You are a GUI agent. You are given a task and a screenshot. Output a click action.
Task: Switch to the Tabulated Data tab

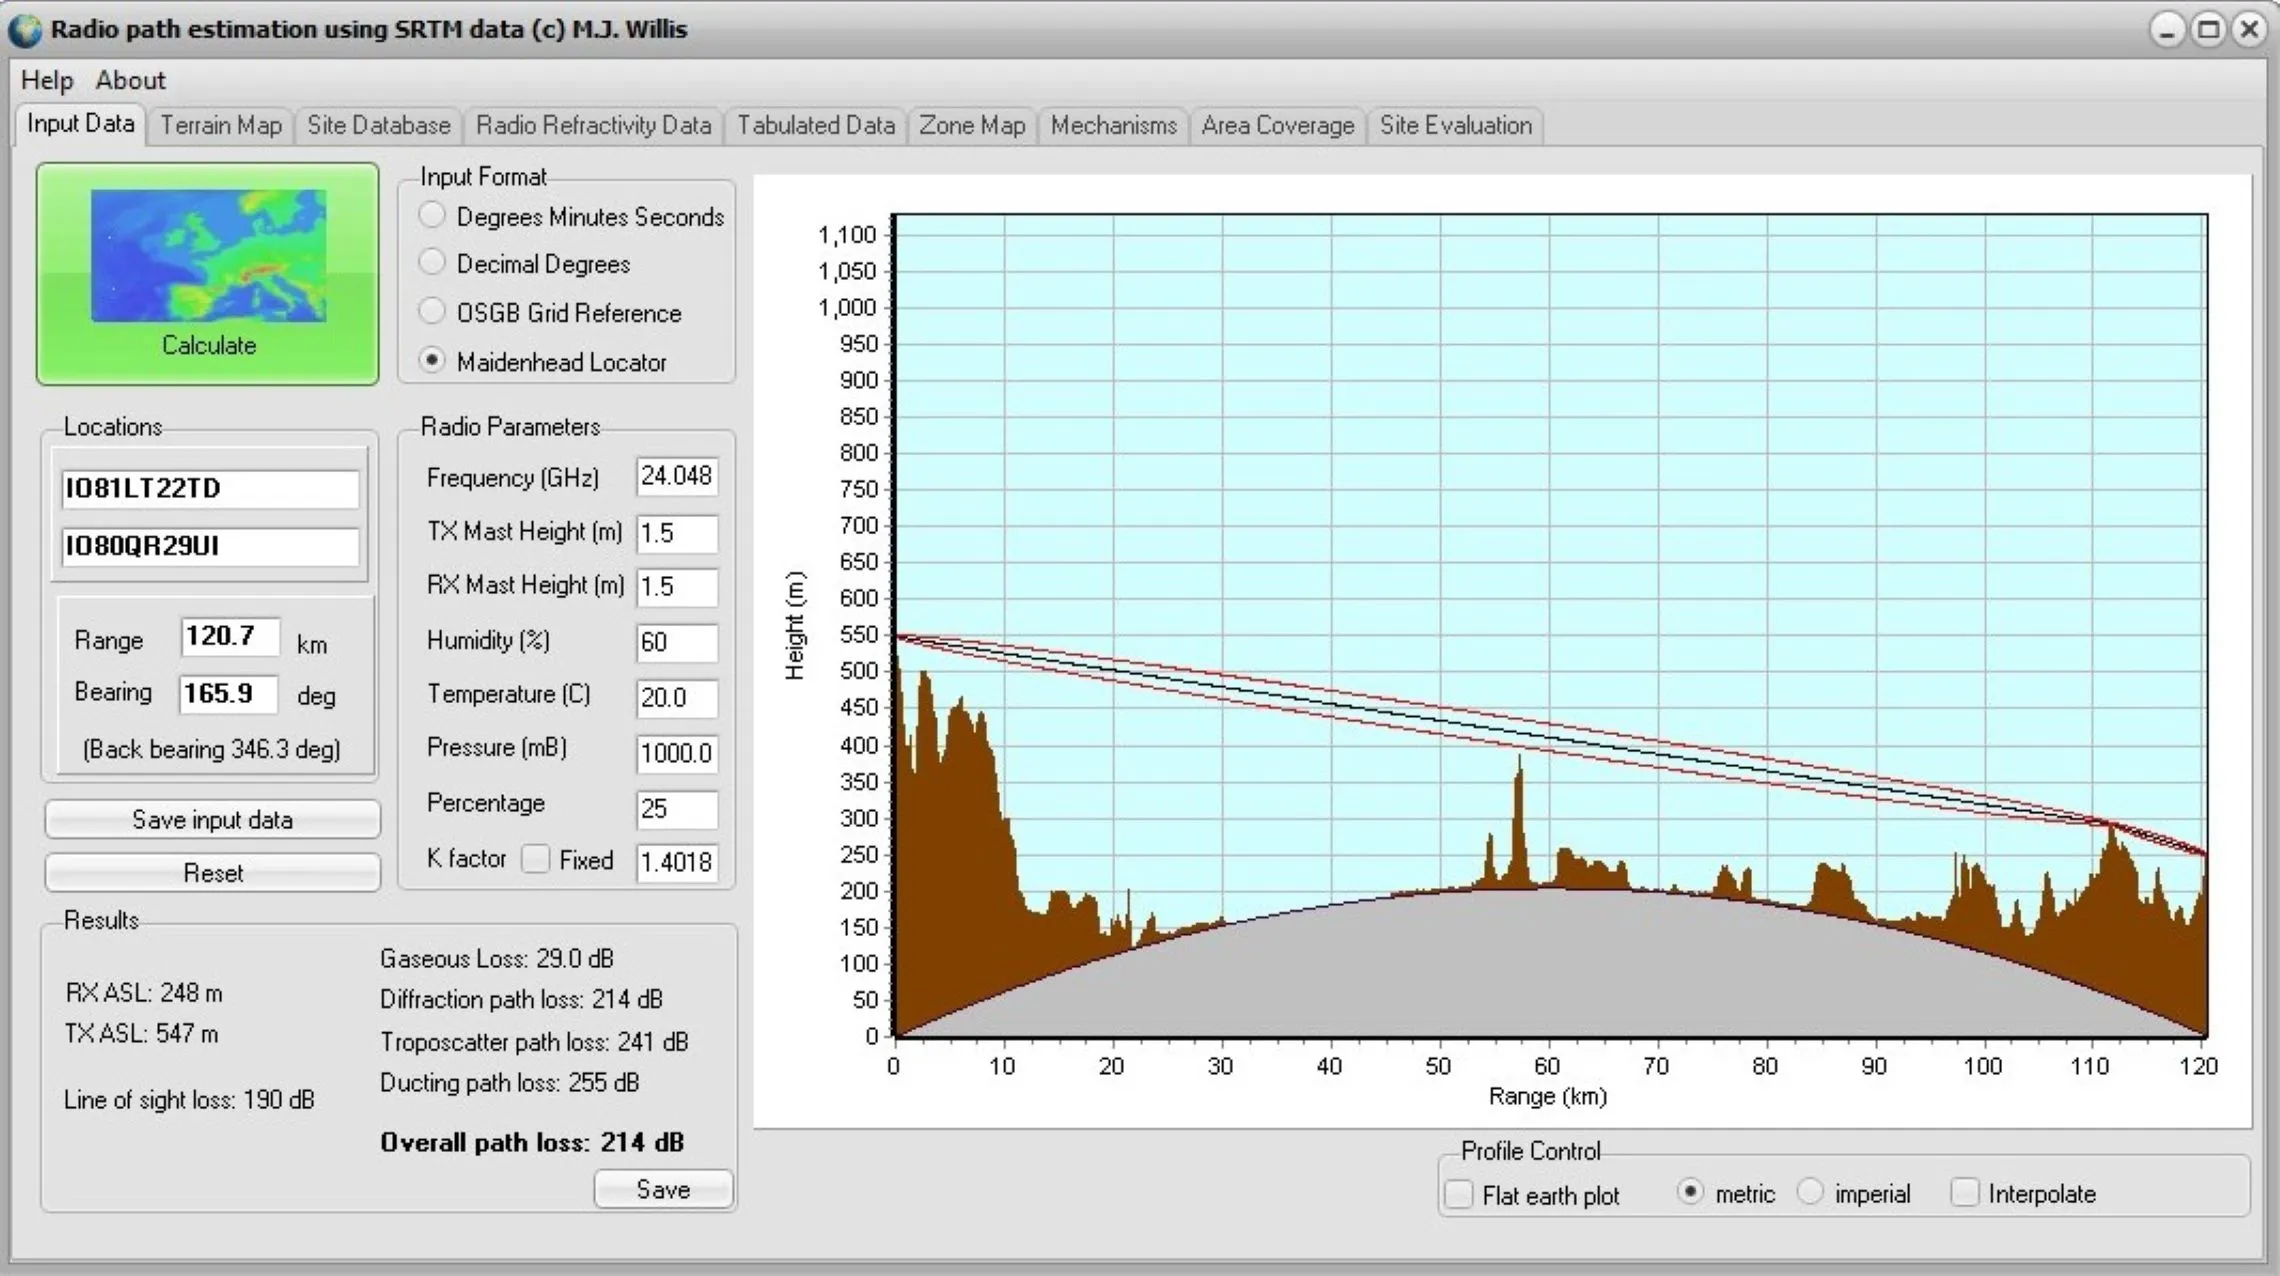tap(816, 126)
